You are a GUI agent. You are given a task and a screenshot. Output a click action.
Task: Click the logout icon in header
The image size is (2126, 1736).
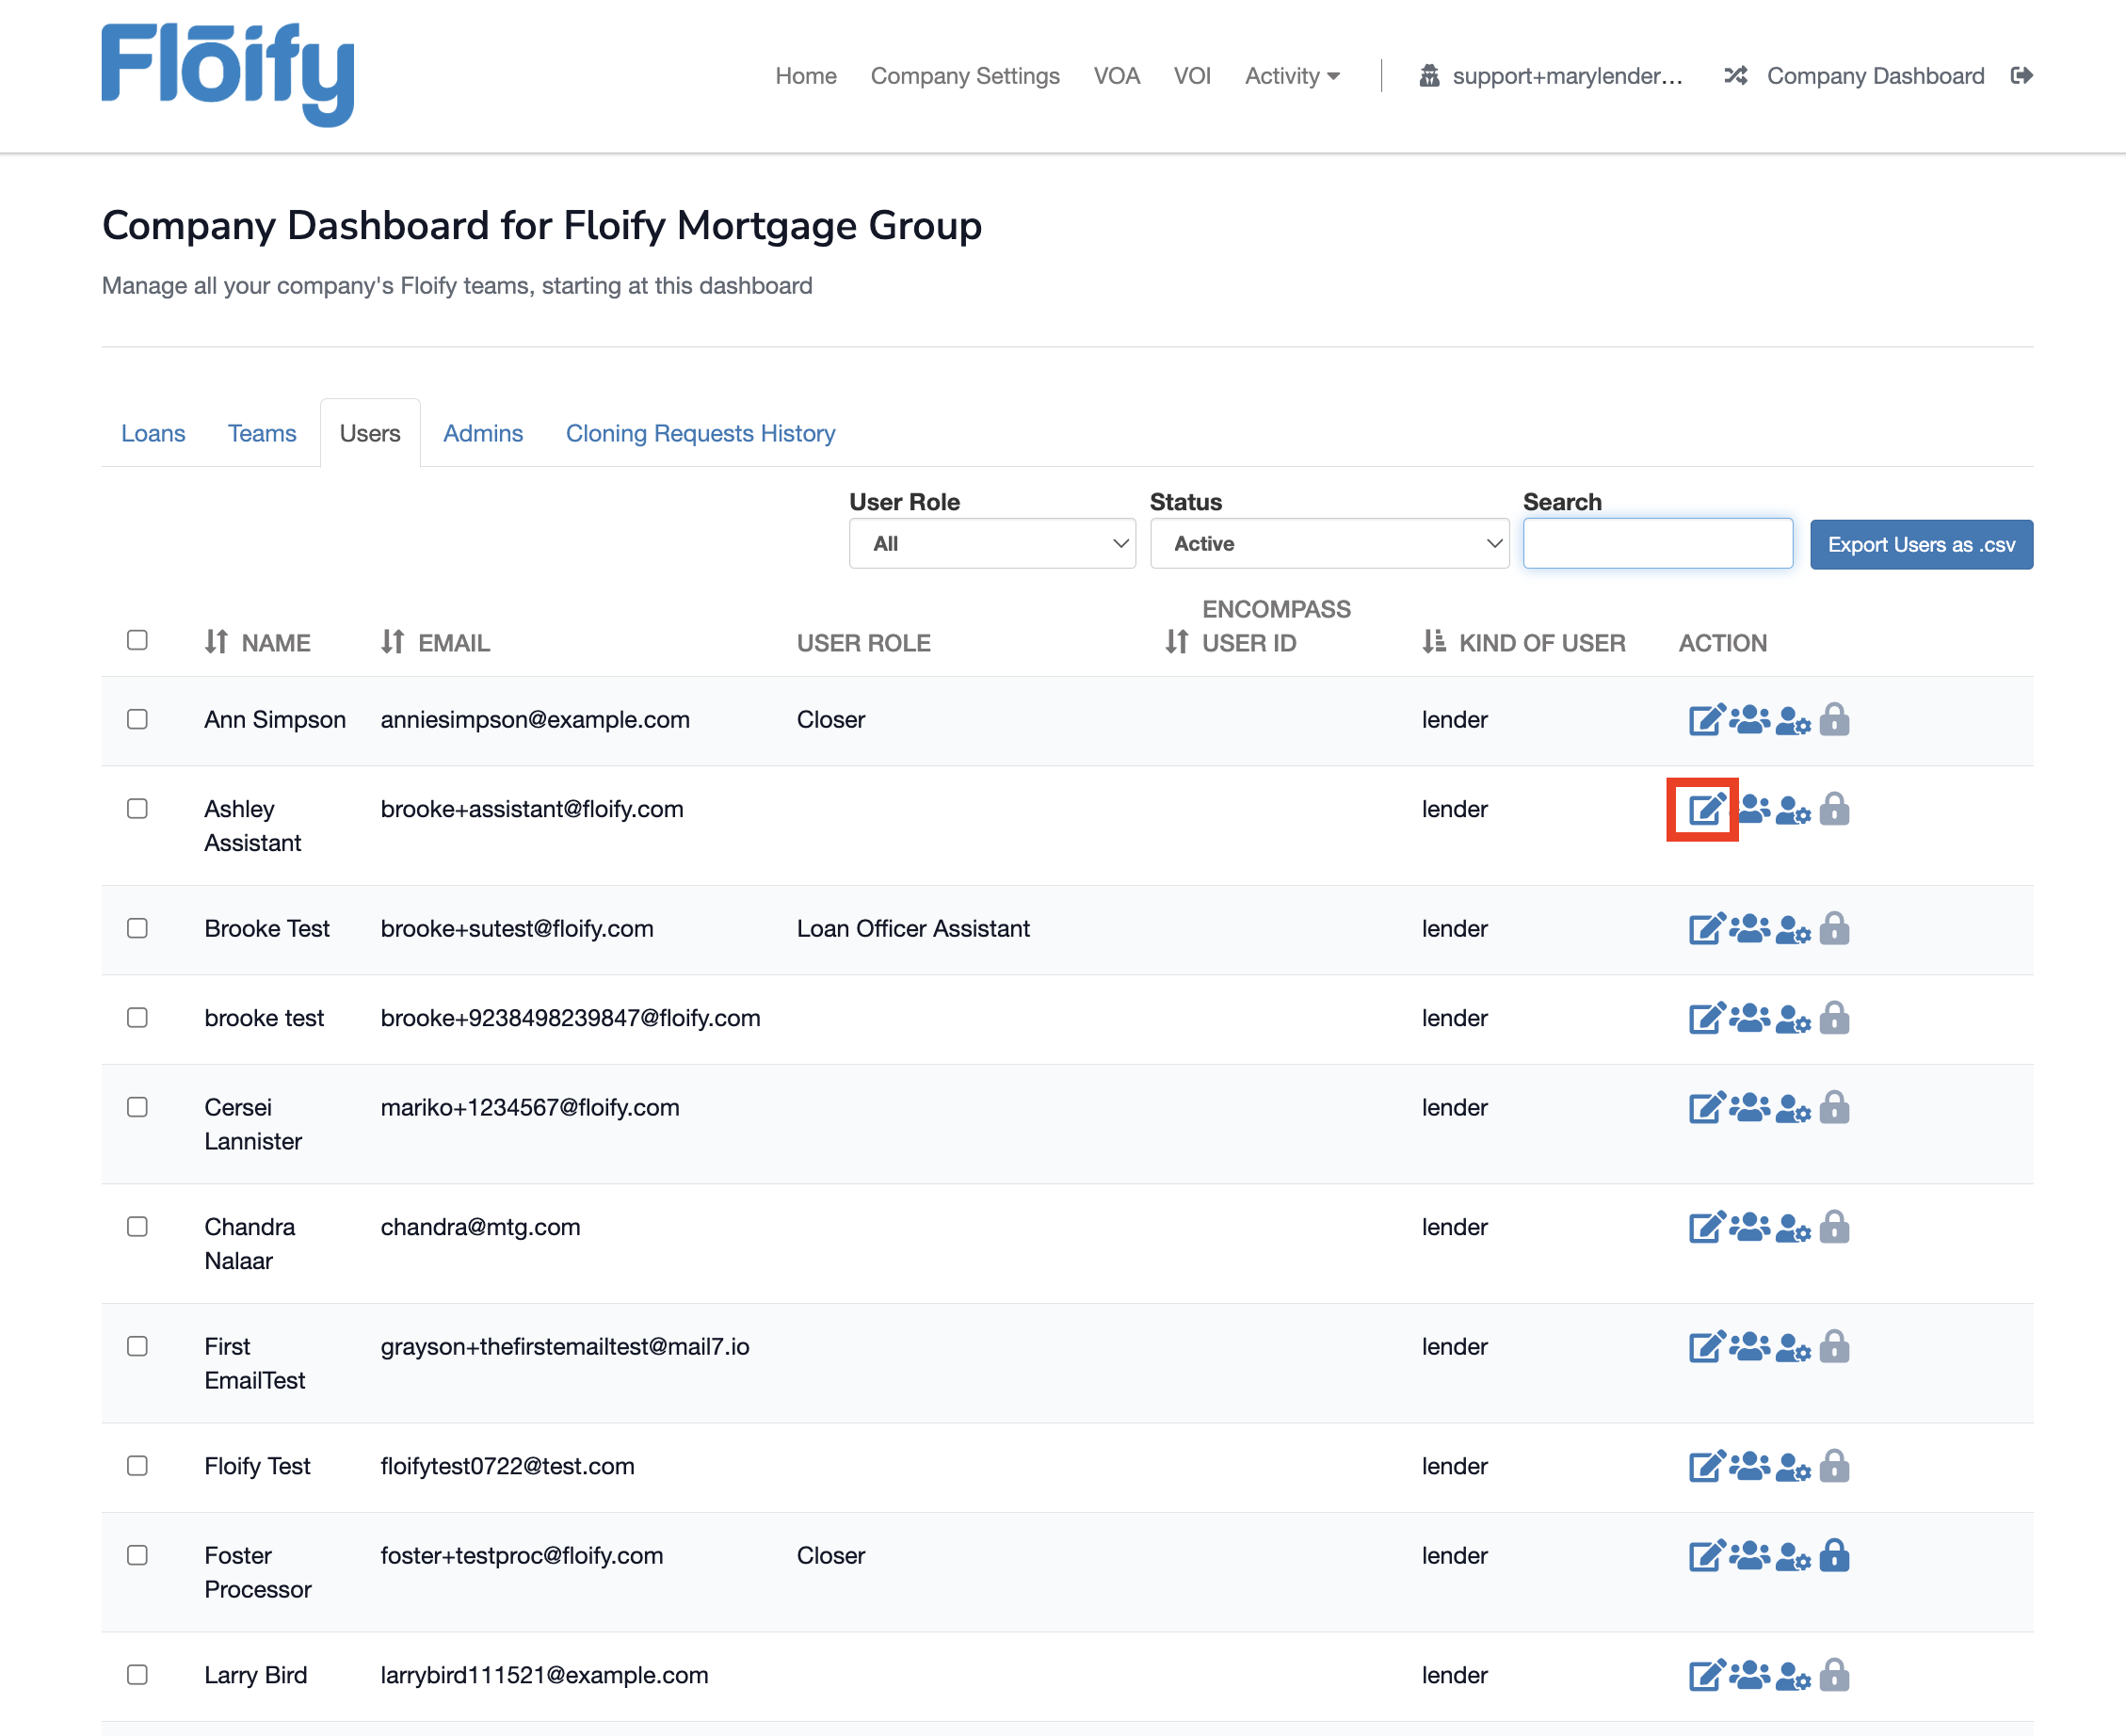2021,76
